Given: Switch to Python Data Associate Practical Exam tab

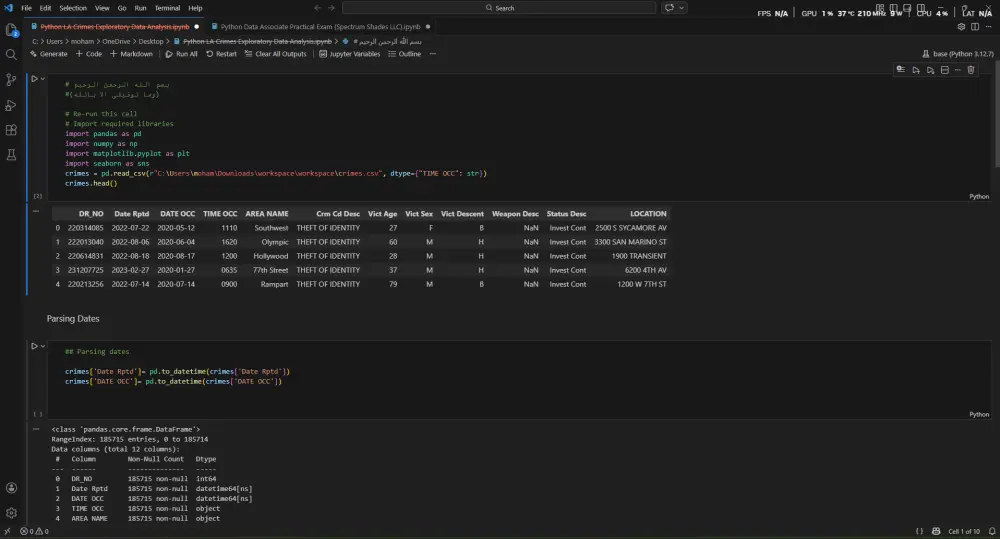Looking at the screenshot, I should tap(320, 27).
